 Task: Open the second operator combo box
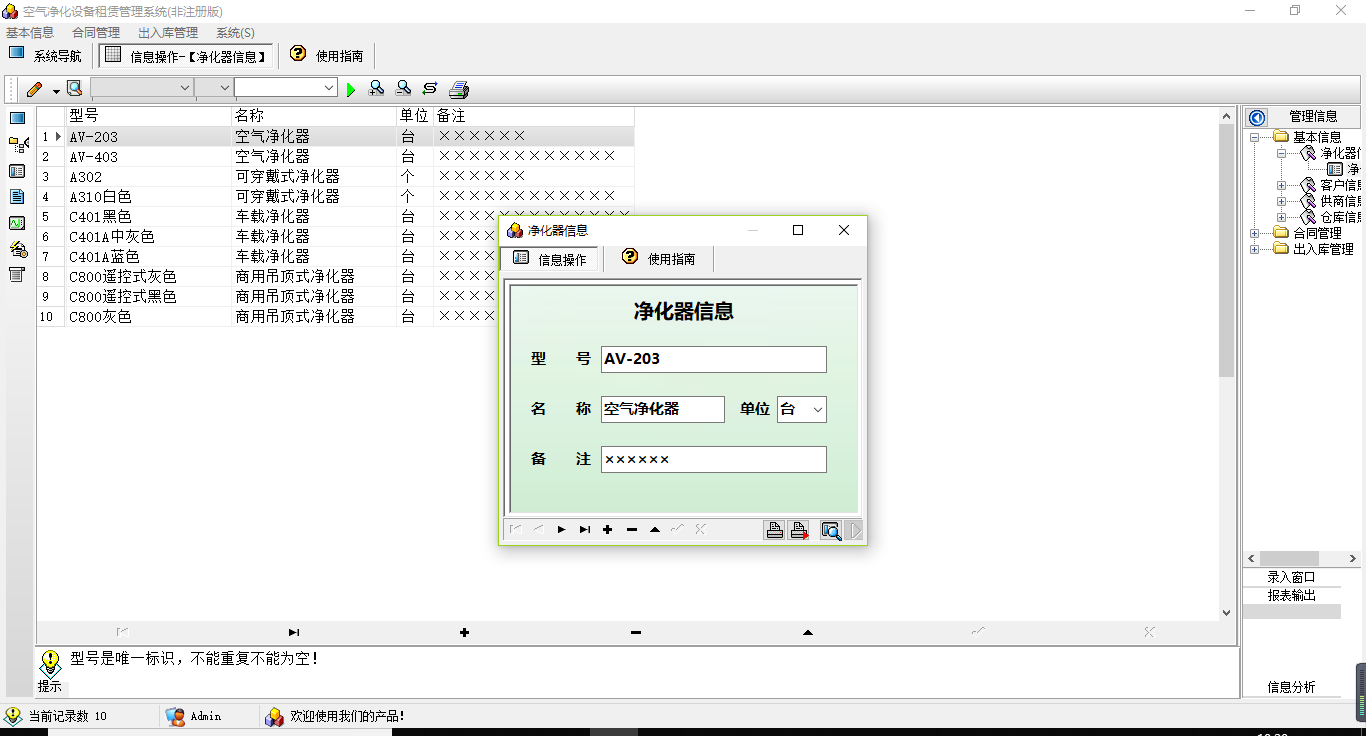pos(214,88)
